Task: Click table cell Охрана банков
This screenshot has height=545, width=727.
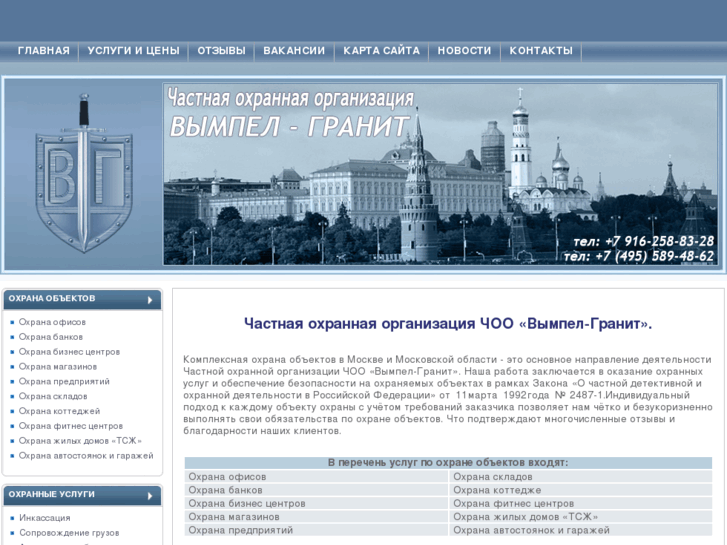Action: [316, 490]
